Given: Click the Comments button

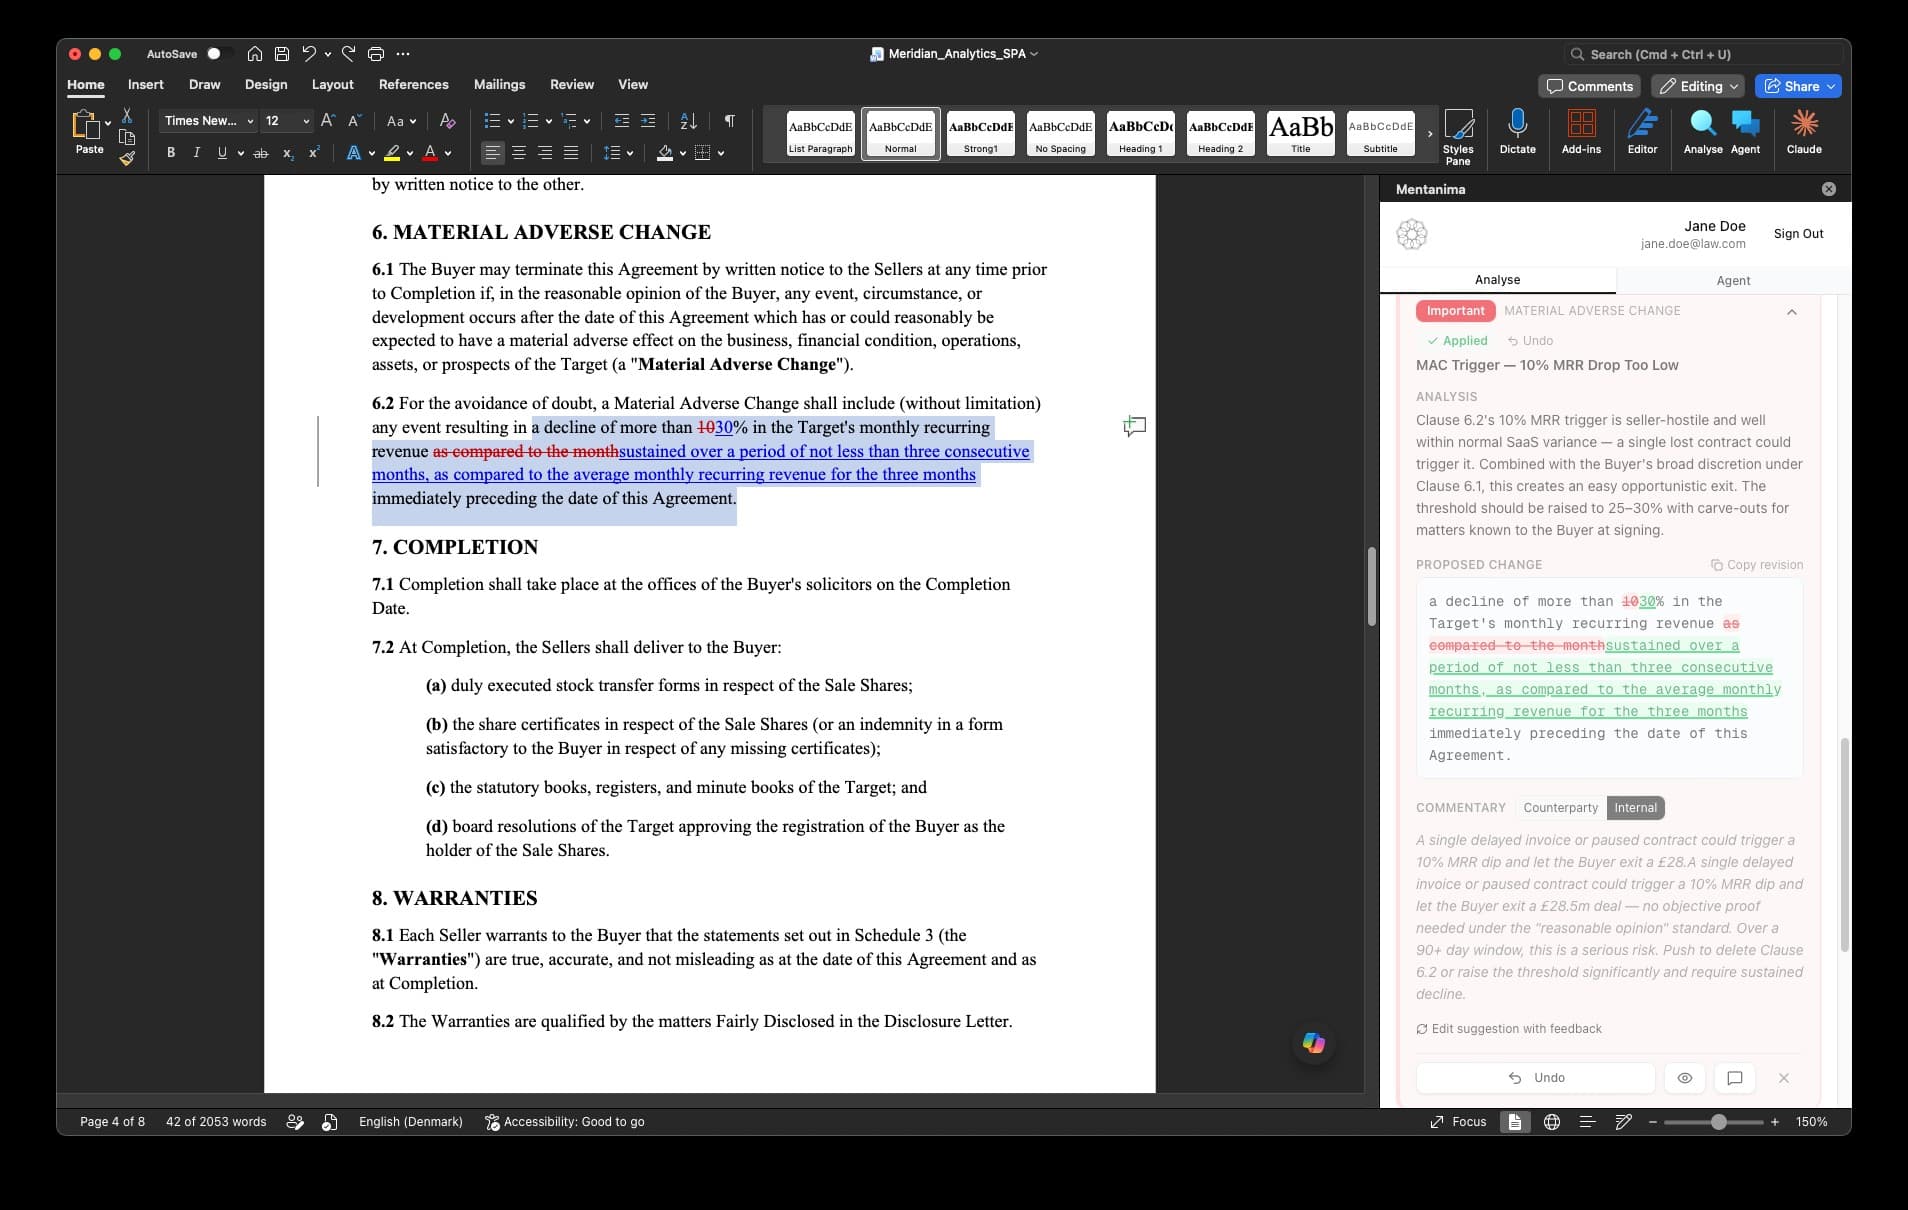Looking at the screenshot, I should pyautogui.click(x=1590, y=86).
